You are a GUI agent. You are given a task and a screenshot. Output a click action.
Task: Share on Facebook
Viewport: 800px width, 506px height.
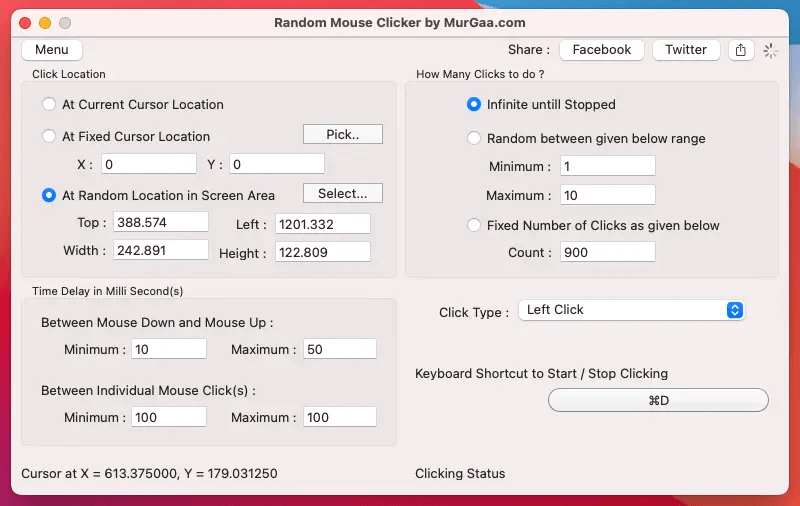(x=602, y=50)
